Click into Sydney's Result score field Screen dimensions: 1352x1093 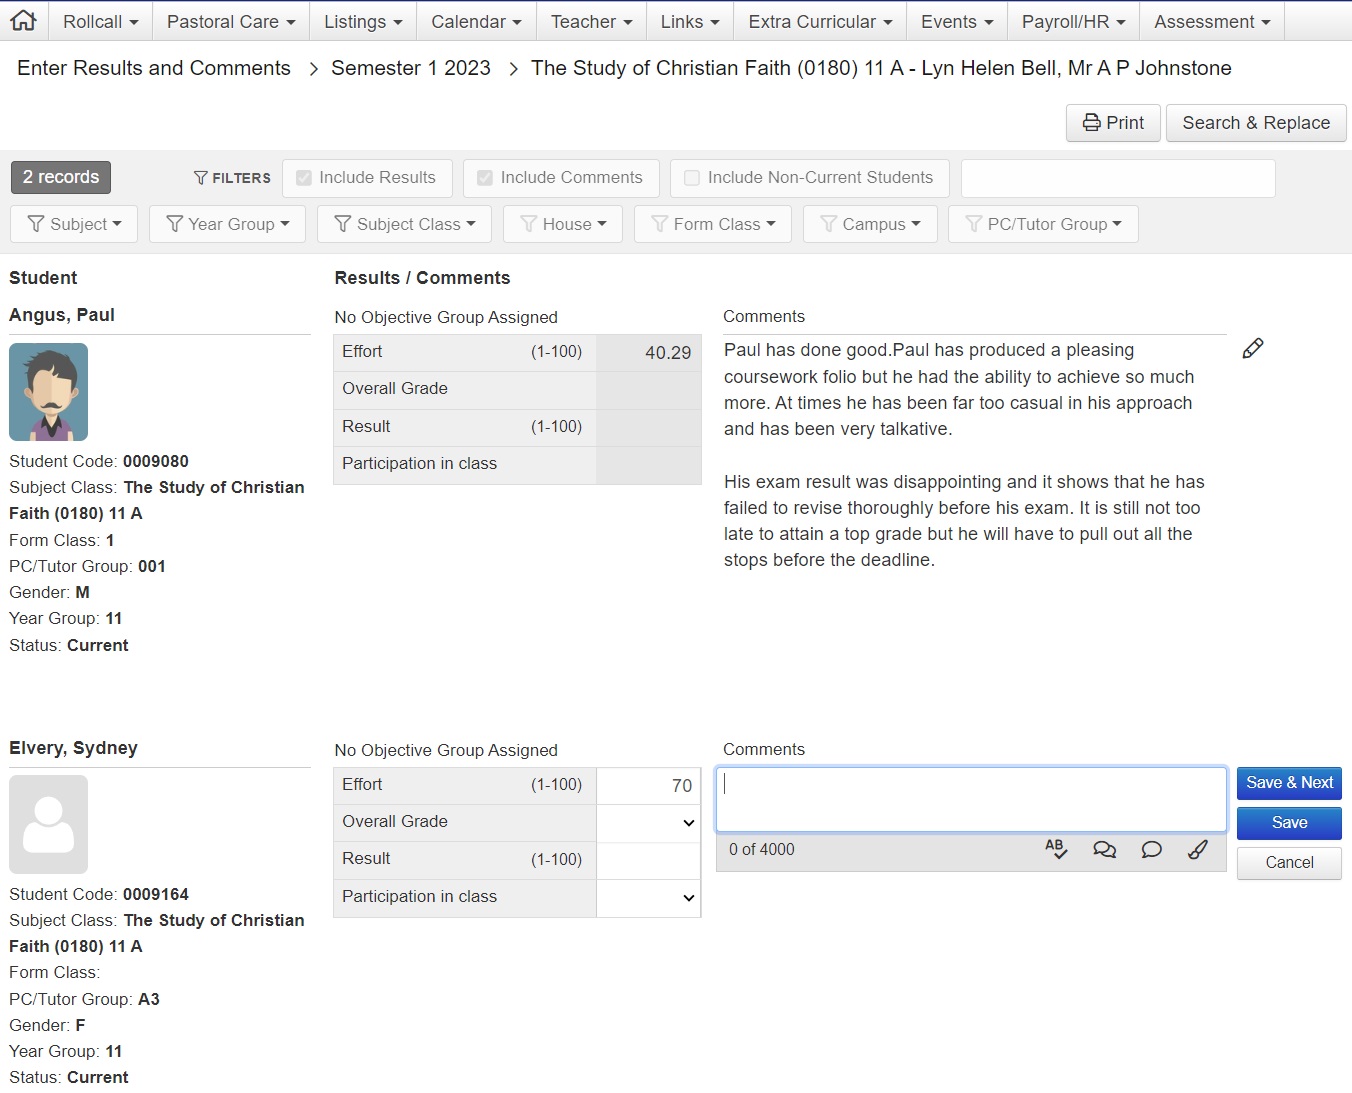pyautogui.click(x=648, y=860)
